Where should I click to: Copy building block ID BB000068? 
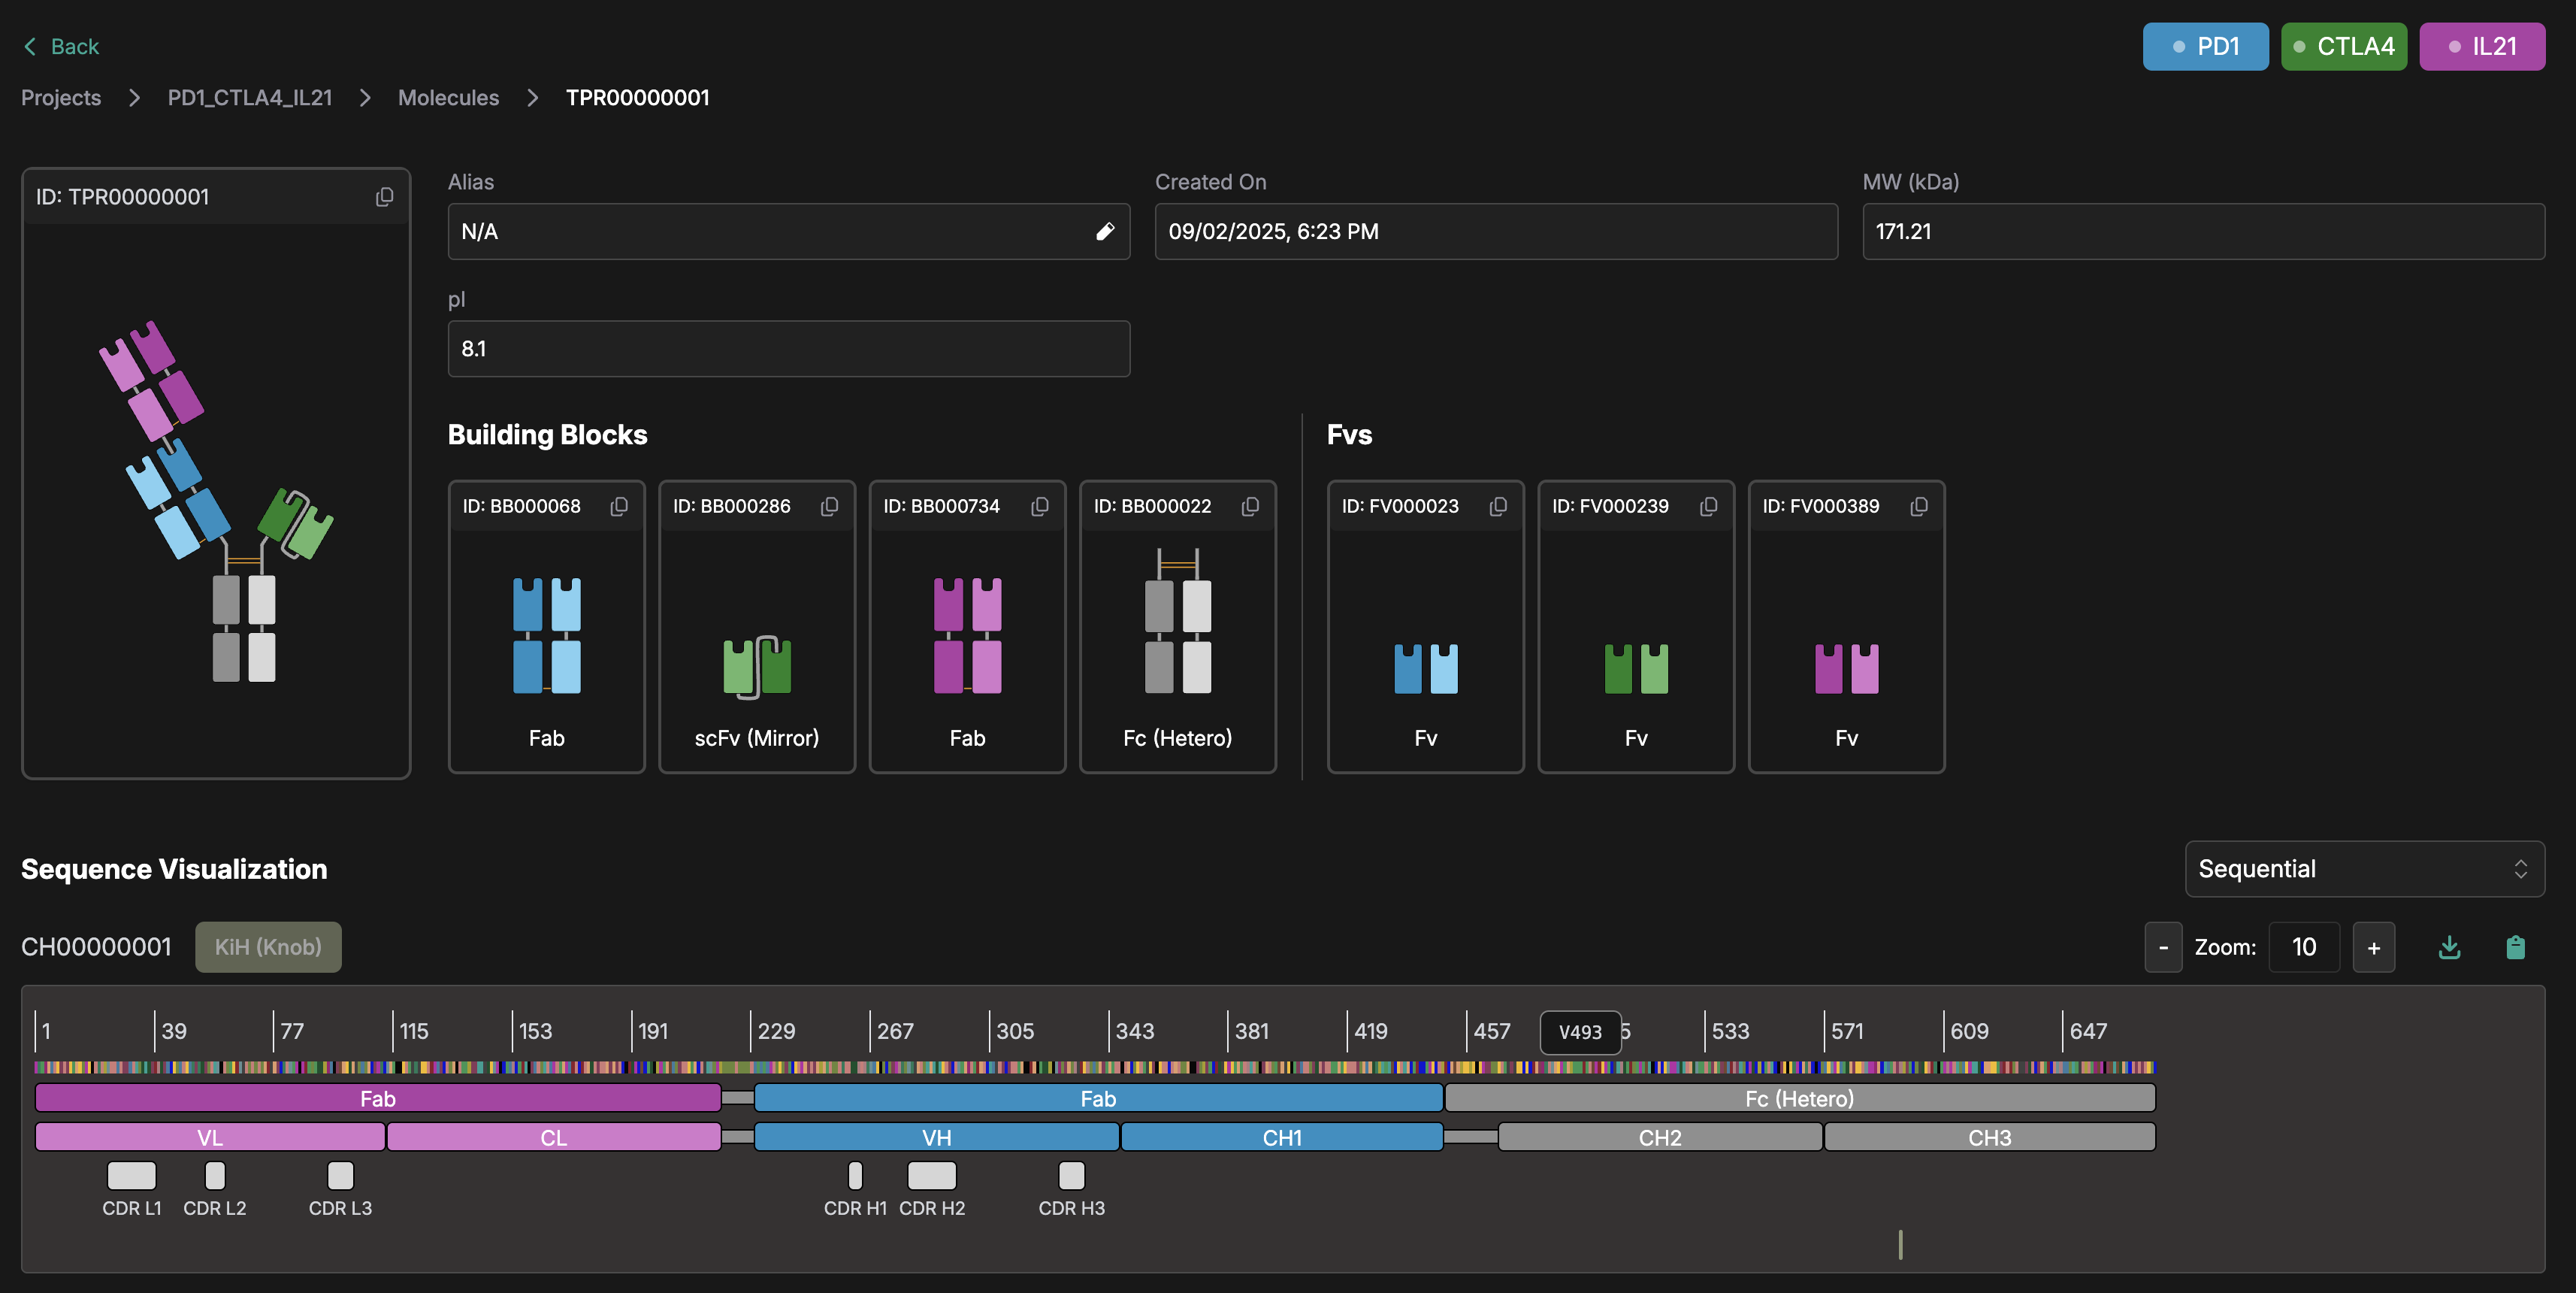pos(619,506)
